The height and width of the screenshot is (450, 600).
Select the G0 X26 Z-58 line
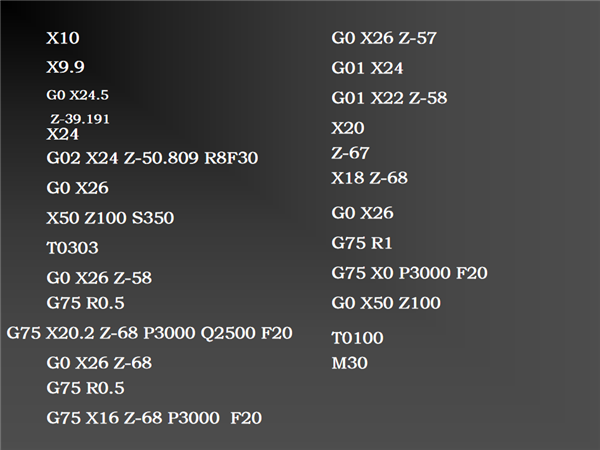click(x=99, y=278)
